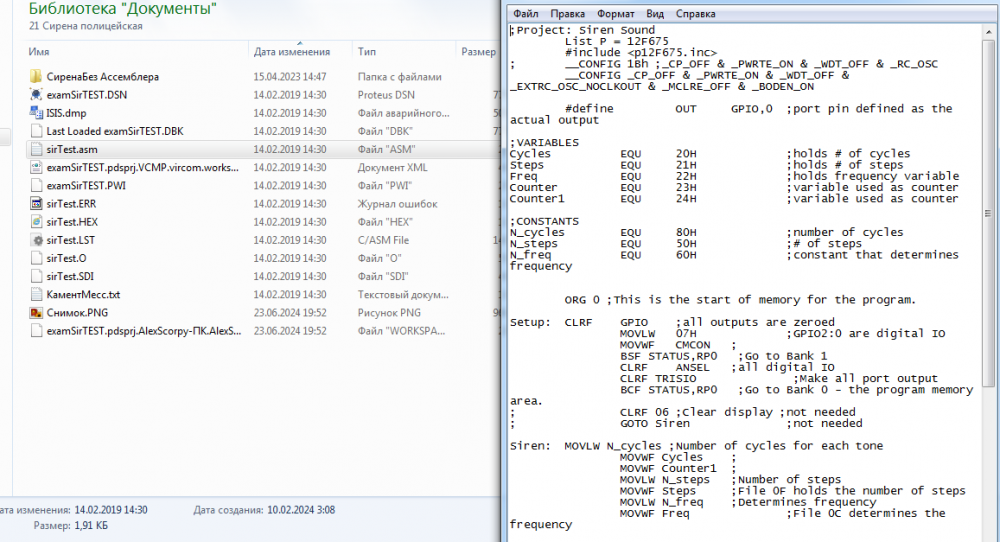Click the sirTest.O file icon

[x=36, y=258]
